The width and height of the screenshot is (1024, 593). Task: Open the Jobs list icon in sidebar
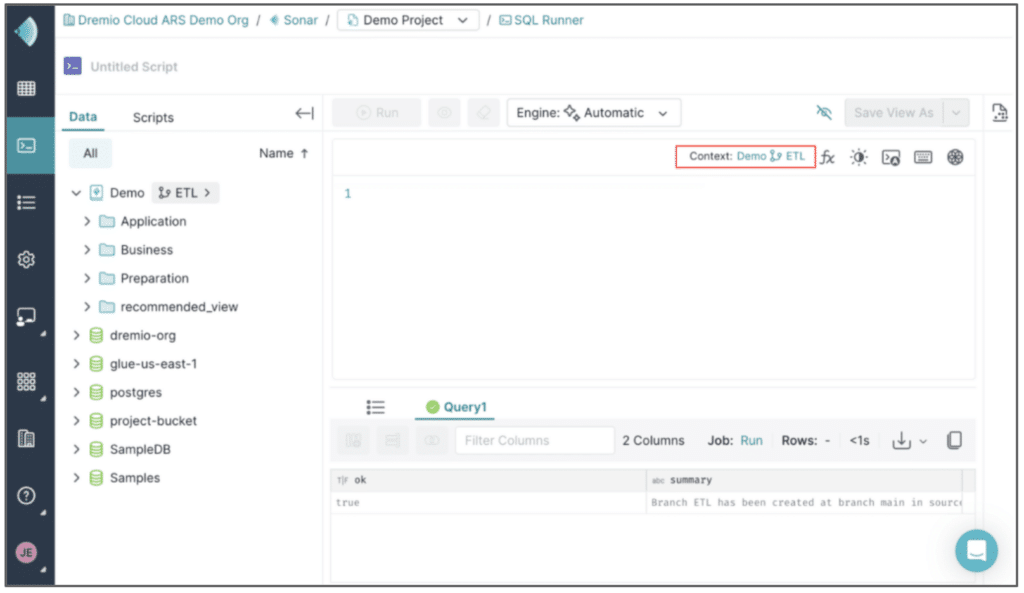click(26, 202)
